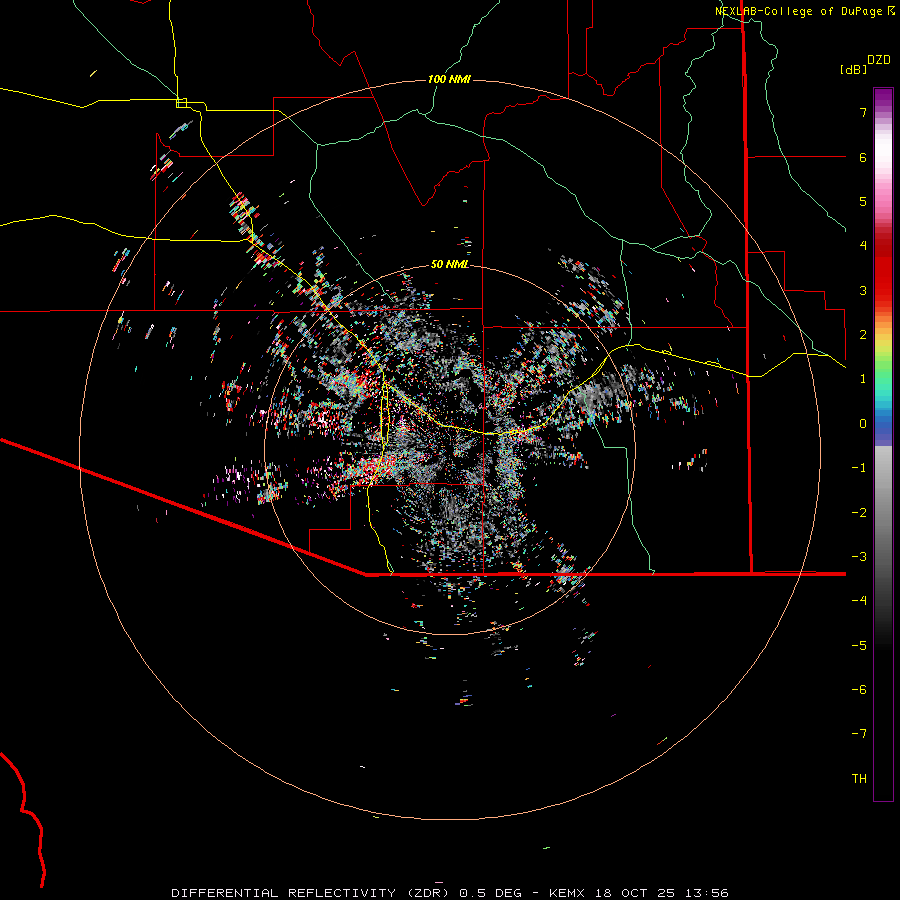Click the KEMX station identifier
900x900 pixels.
pos(568,892)
